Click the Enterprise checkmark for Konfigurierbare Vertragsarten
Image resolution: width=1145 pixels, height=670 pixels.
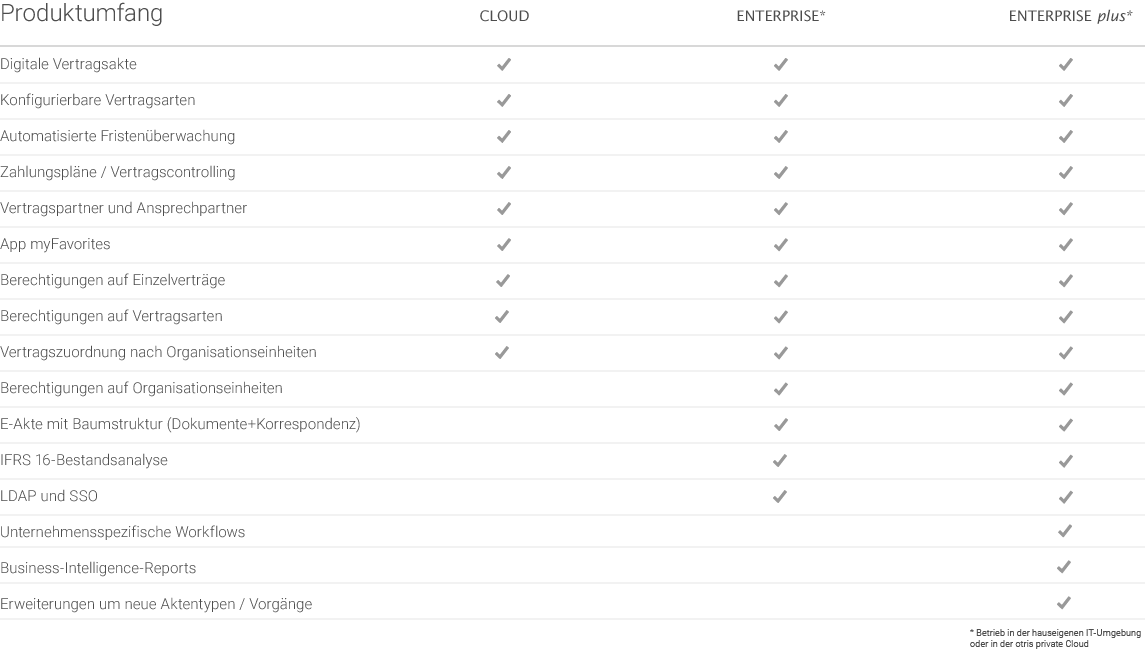(x=781, y=100)
